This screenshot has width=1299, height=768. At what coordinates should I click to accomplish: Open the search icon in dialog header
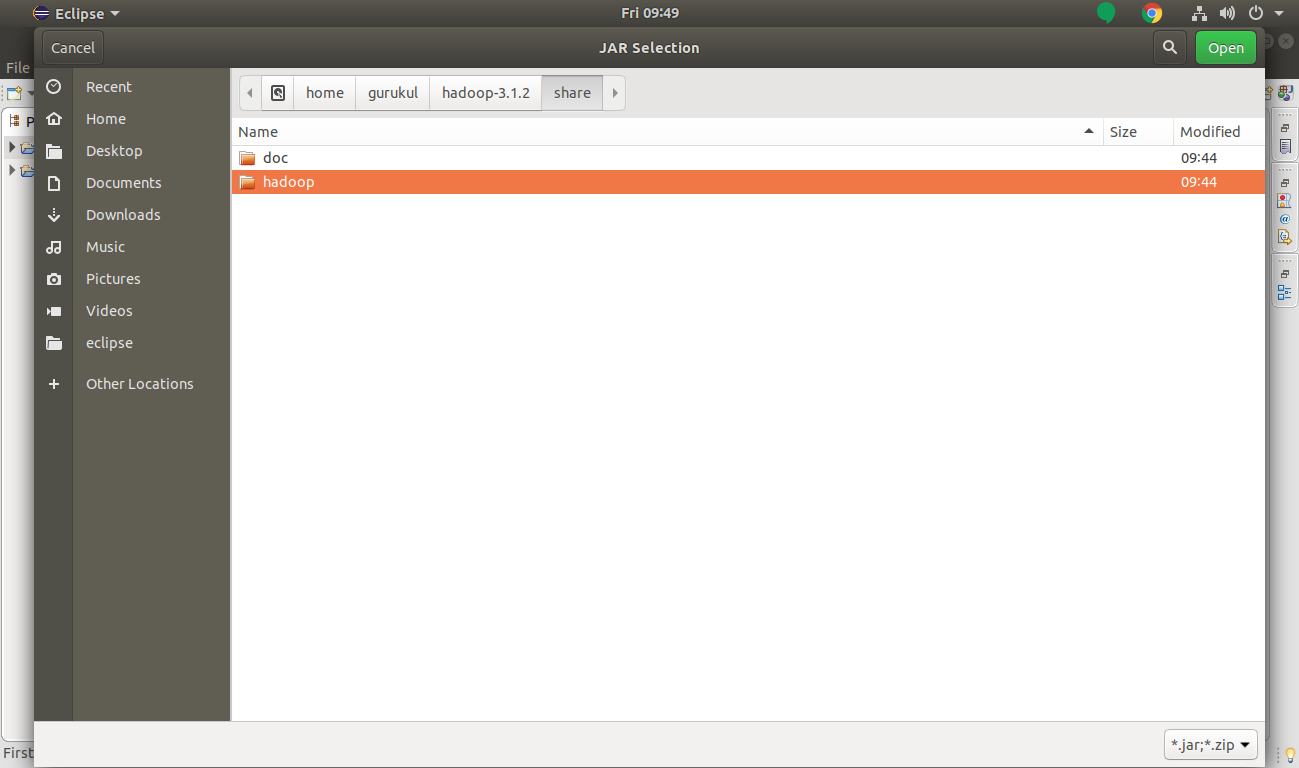1169,48
